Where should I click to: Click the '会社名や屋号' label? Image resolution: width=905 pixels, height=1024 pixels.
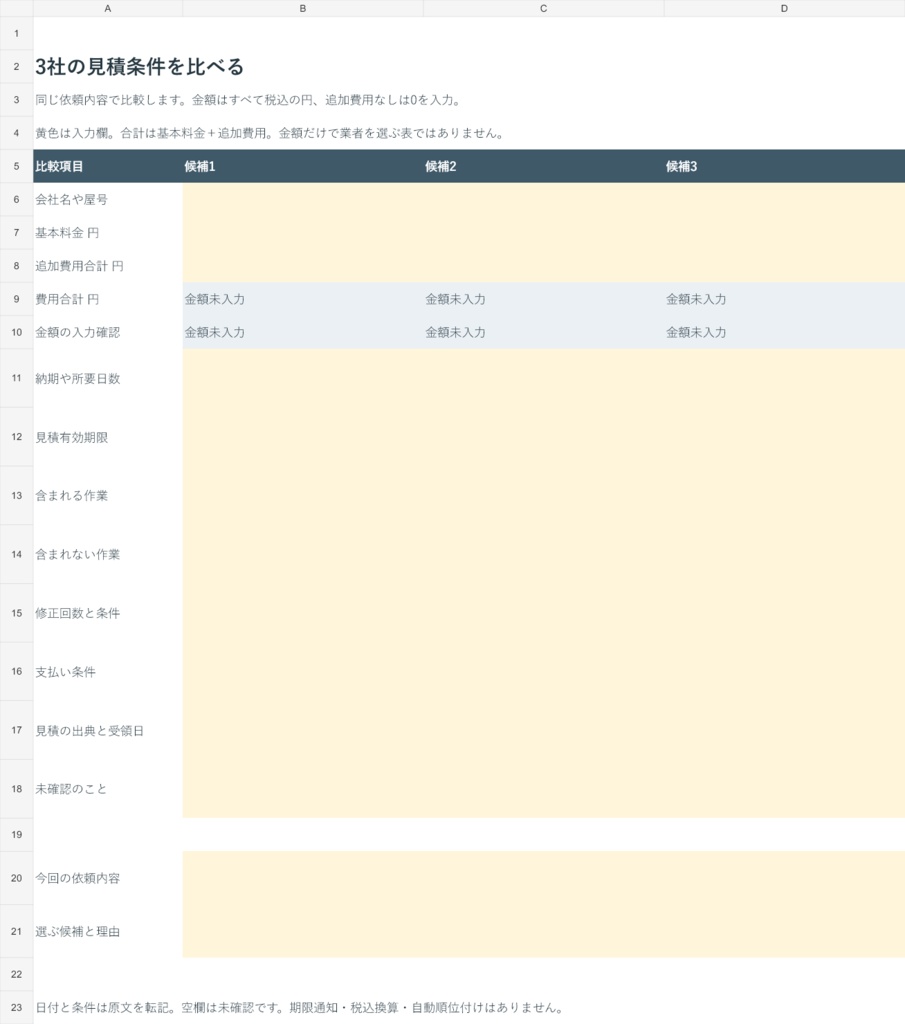[x=72, y=199]
